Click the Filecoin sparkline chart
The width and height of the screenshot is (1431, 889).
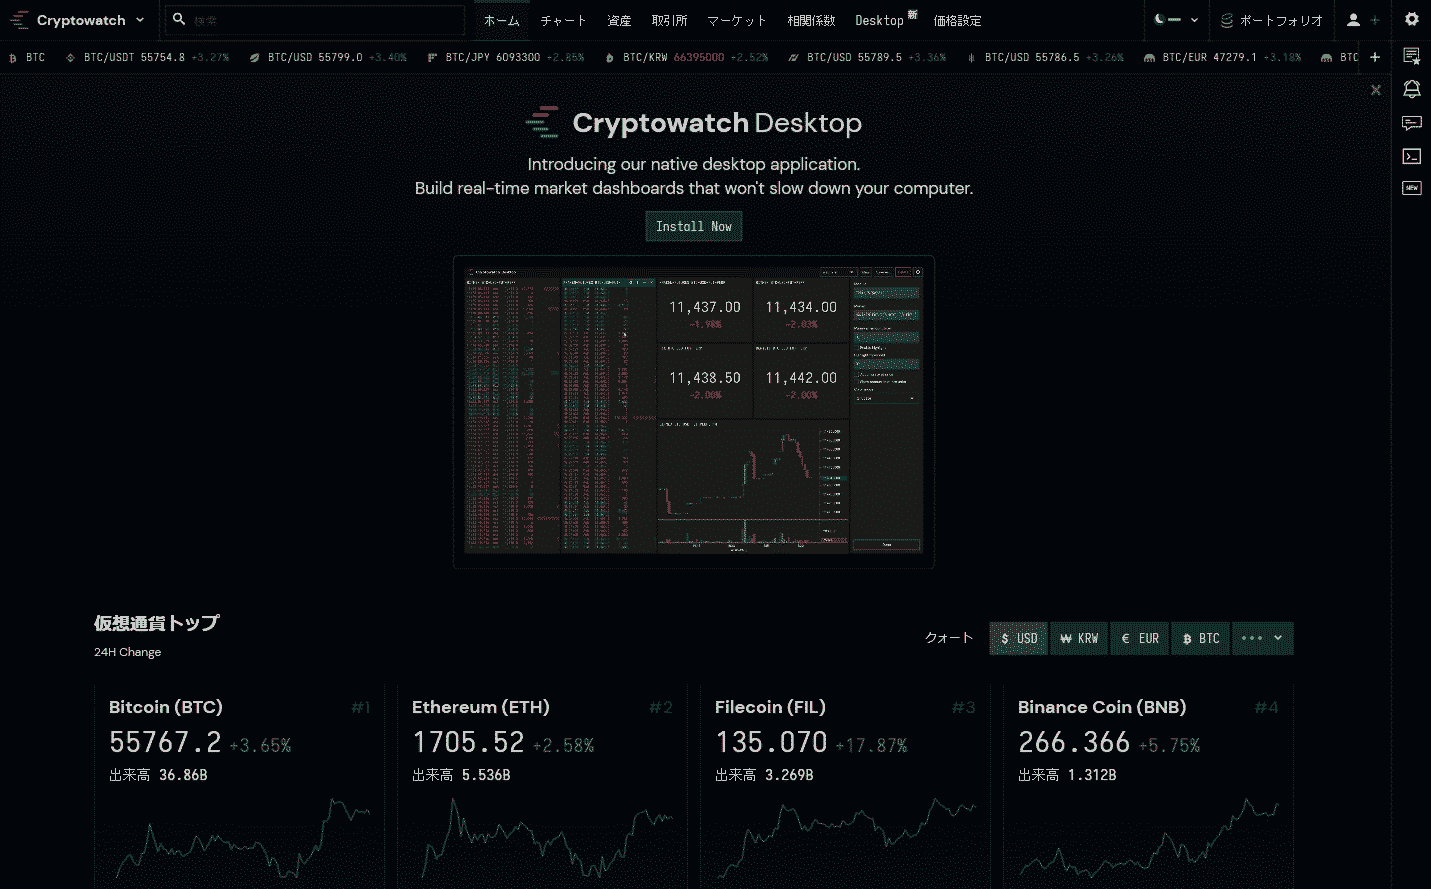tap(846, 840)
